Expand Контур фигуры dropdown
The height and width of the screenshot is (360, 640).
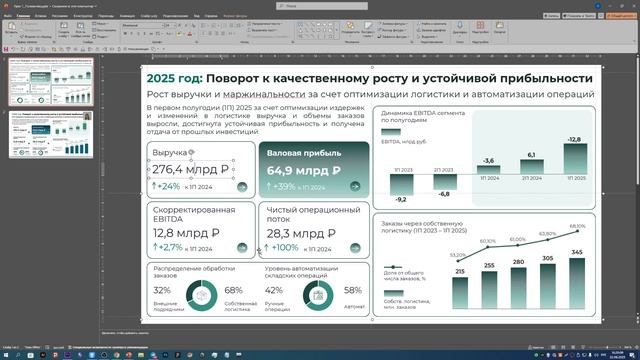pyautogui.click(x=391, y=30)
